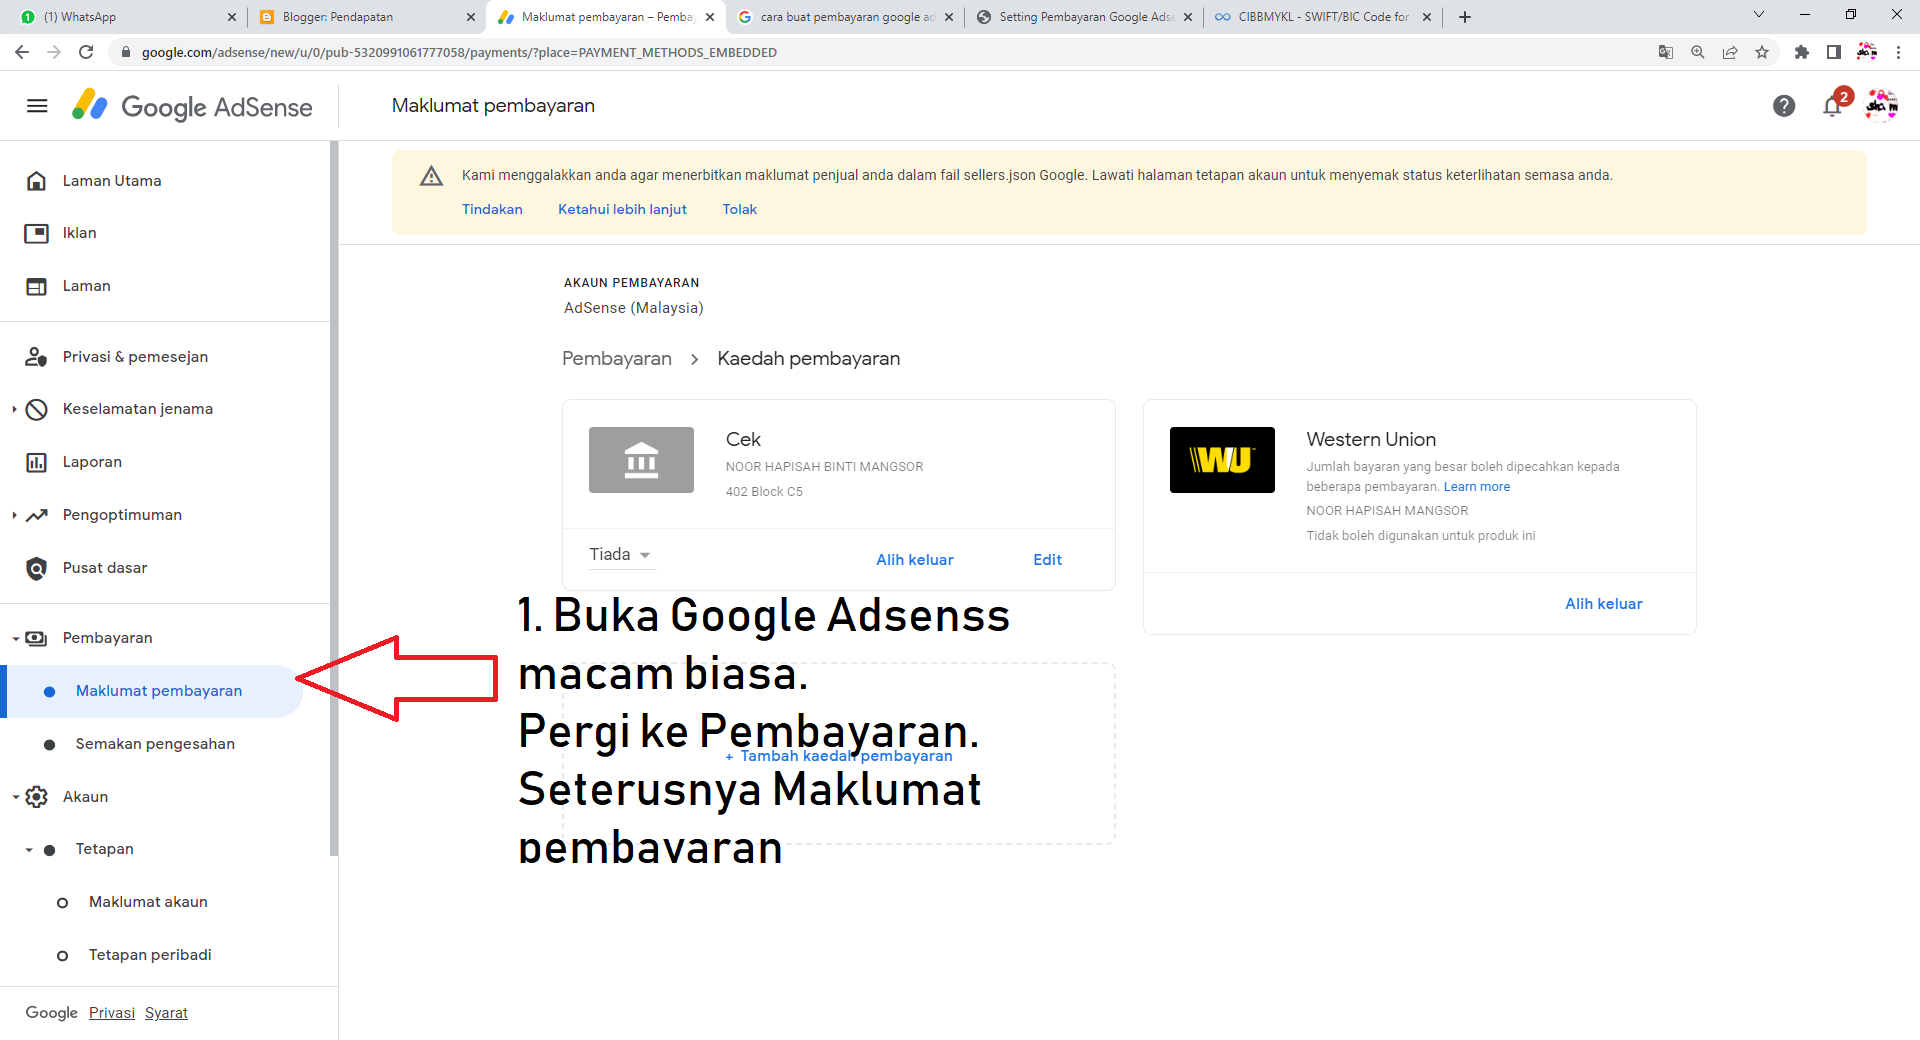Click Alih keluar on the Western Union card

click(1603, 604)
